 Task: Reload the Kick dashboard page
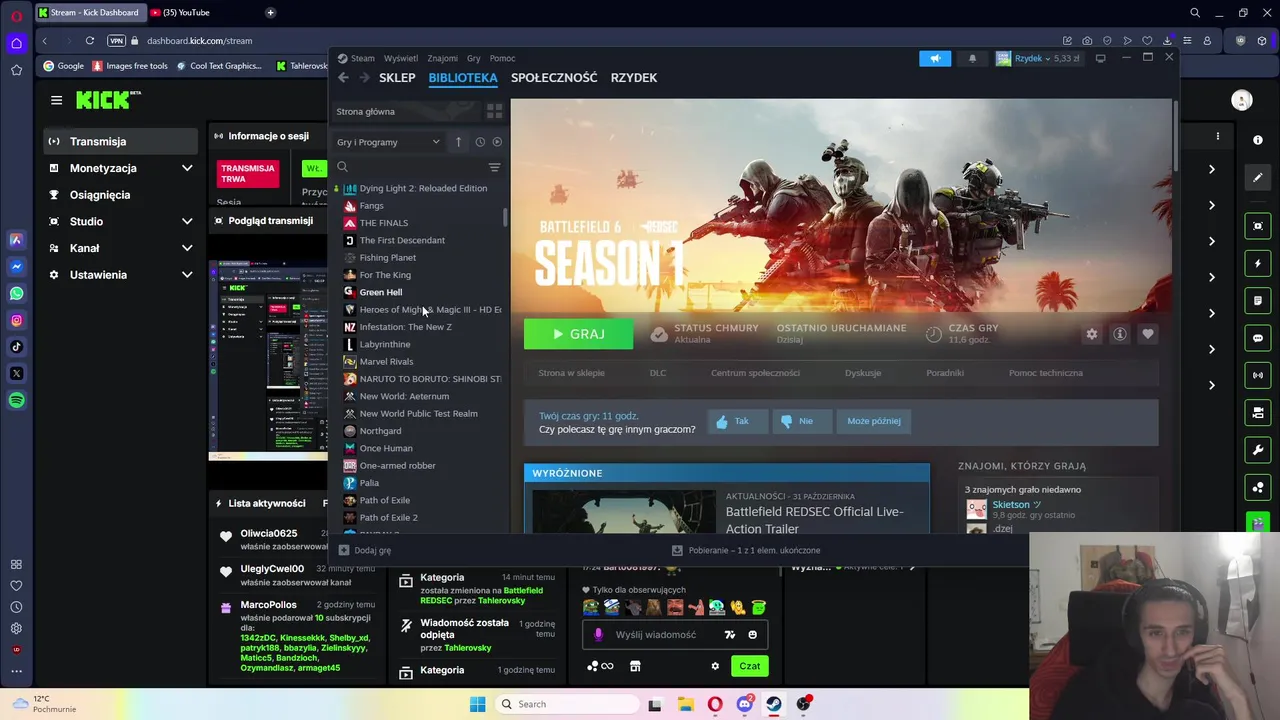(90, 41)
